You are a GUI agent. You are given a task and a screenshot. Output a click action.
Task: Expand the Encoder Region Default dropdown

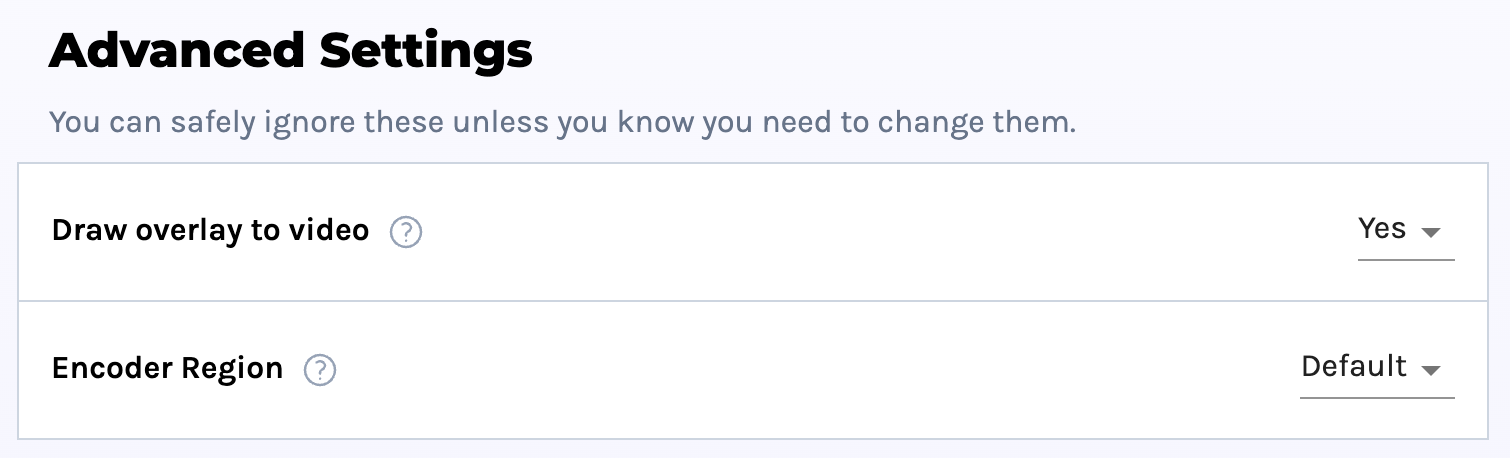[1377, 372]
